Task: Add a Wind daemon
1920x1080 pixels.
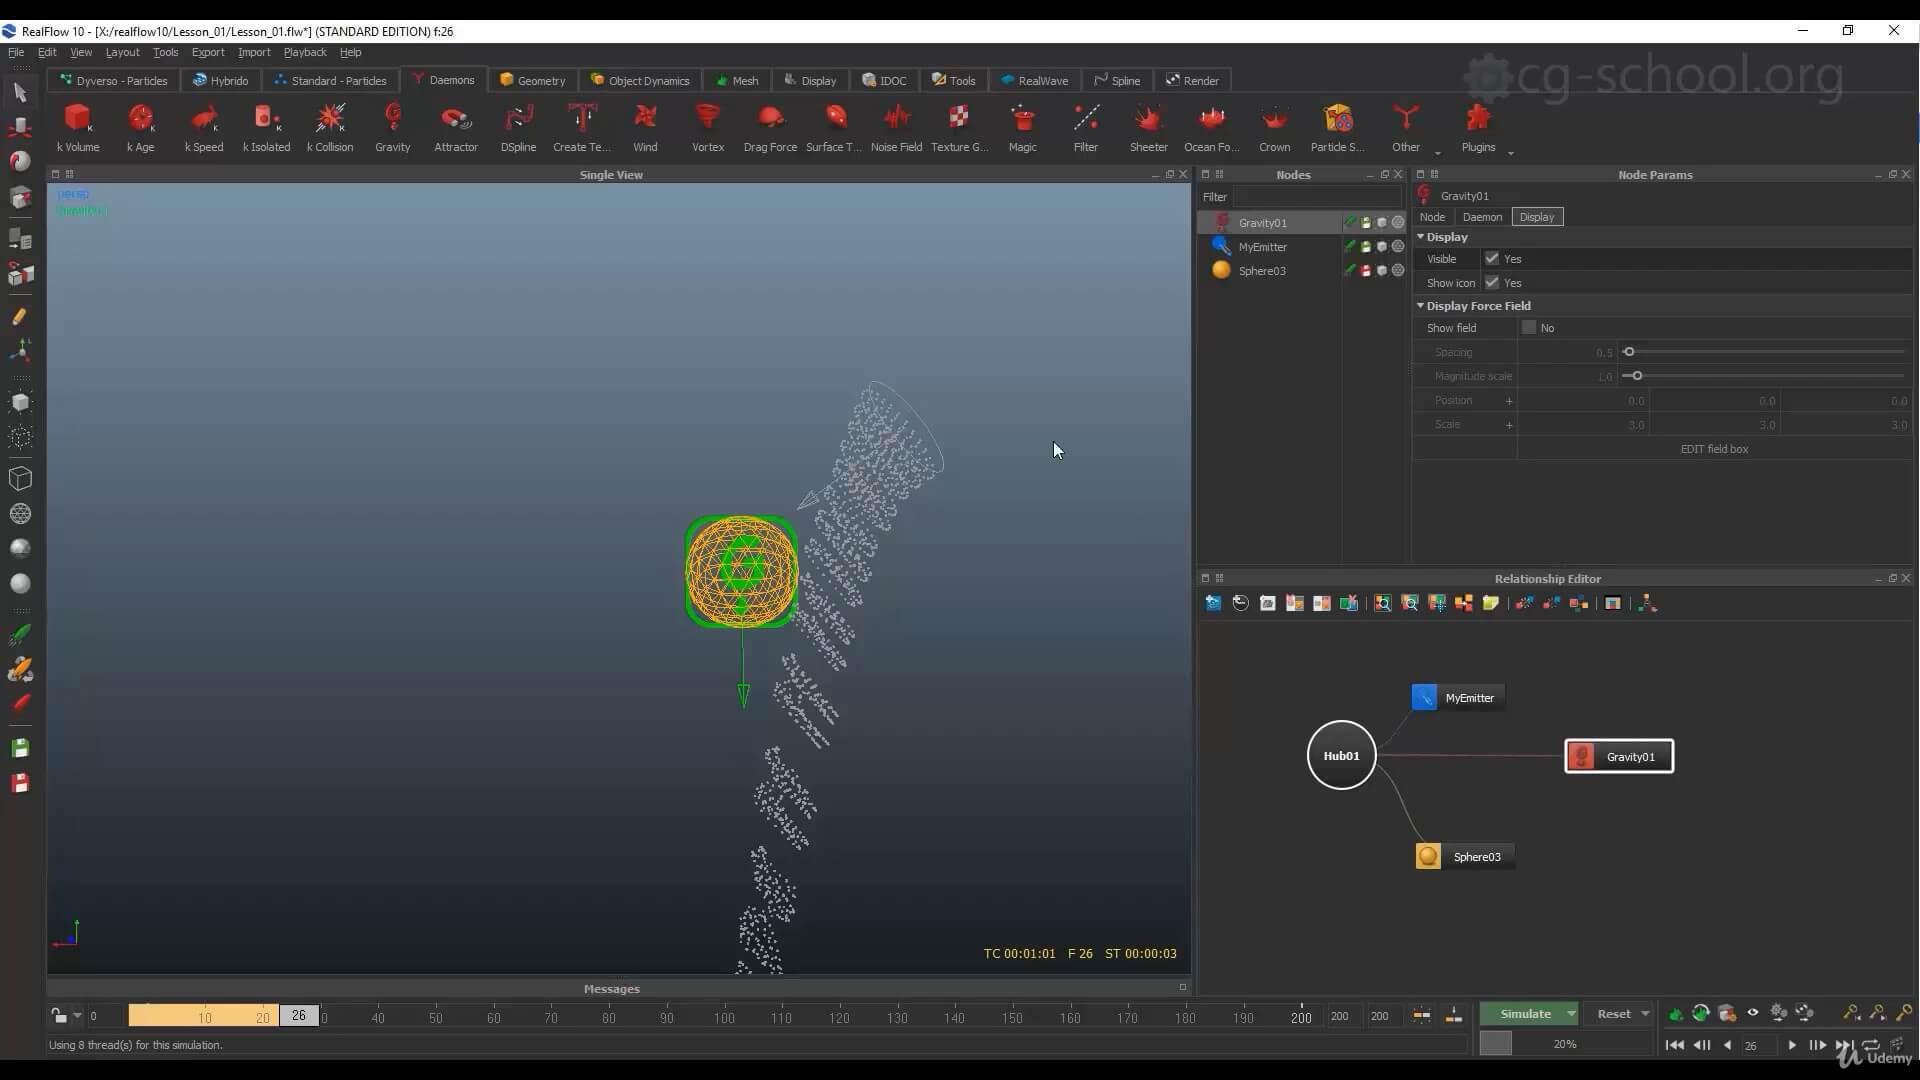Action: point(645,127)
